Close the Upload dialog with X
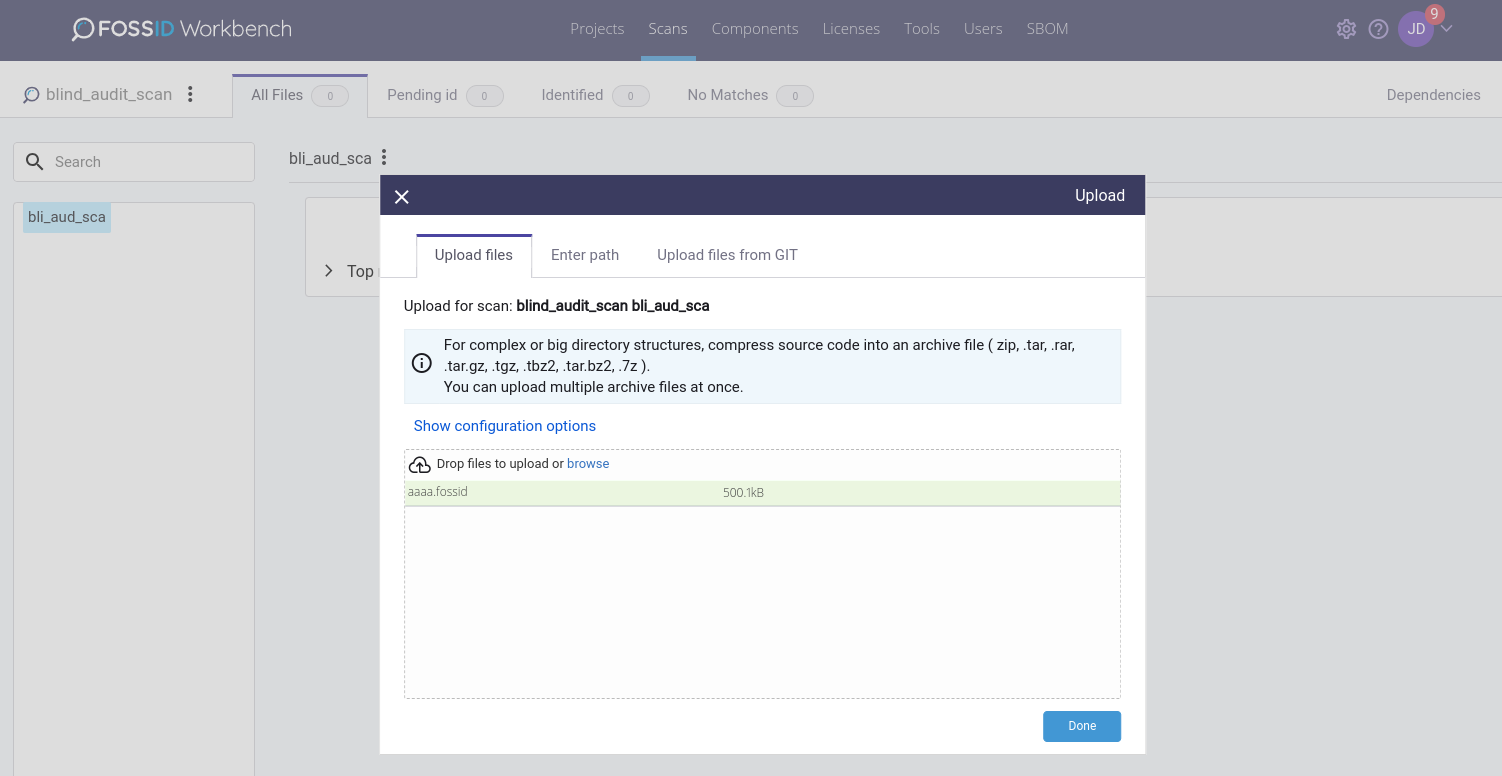The image size is (1502, 776). 402,196
